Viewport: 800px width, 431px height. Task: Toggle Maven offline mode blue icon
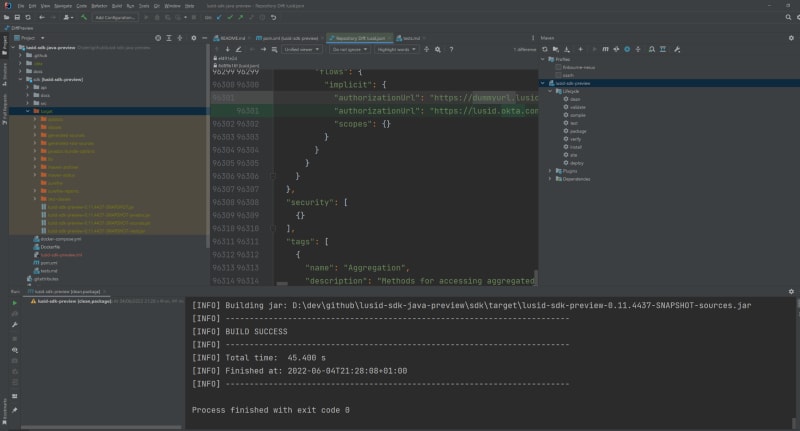coord(627,49)
